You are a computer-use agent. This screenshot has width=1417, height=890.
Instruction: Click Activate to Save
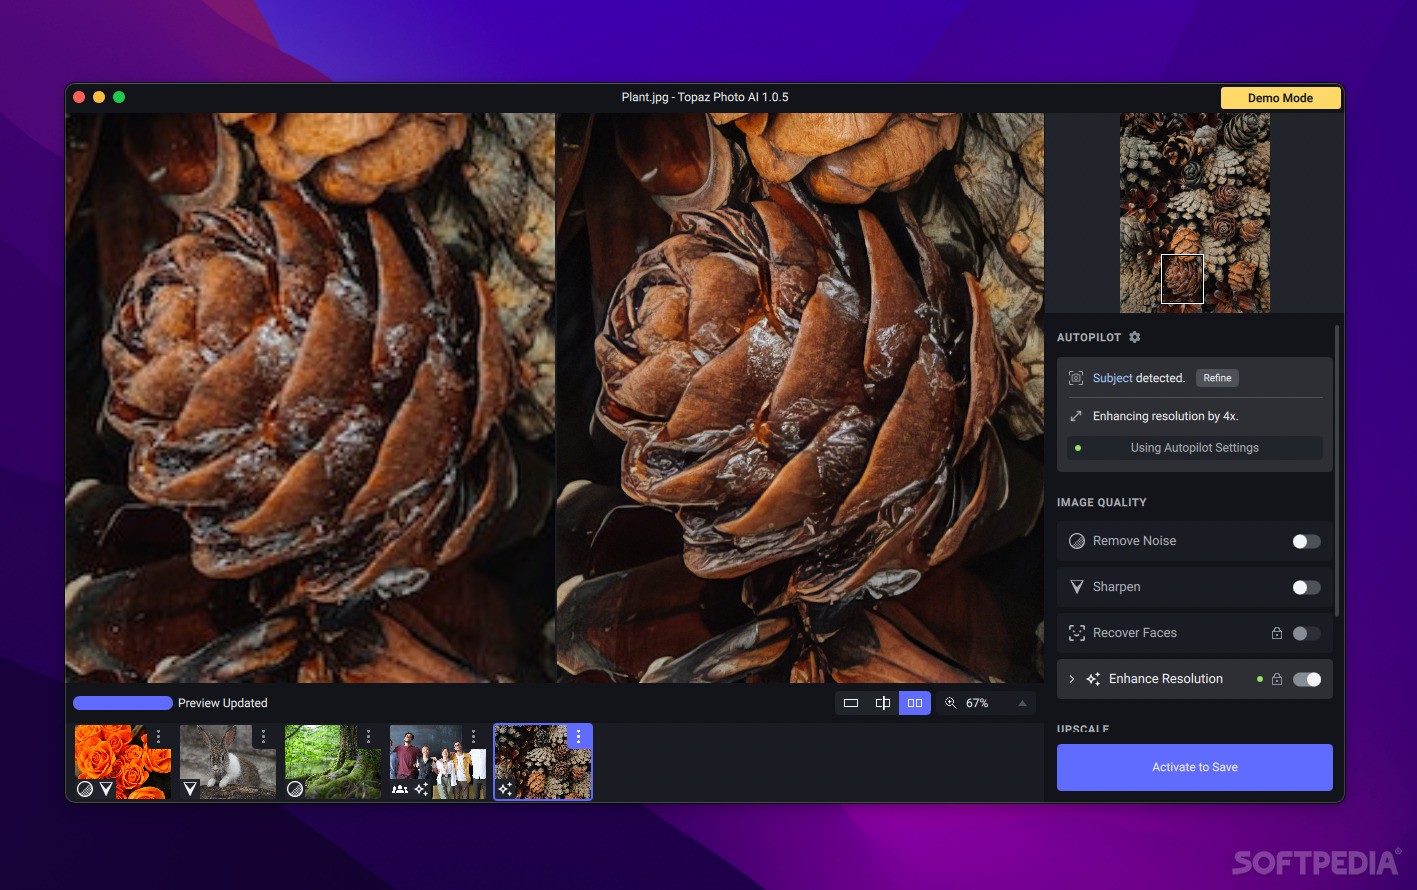[1194, 767]
